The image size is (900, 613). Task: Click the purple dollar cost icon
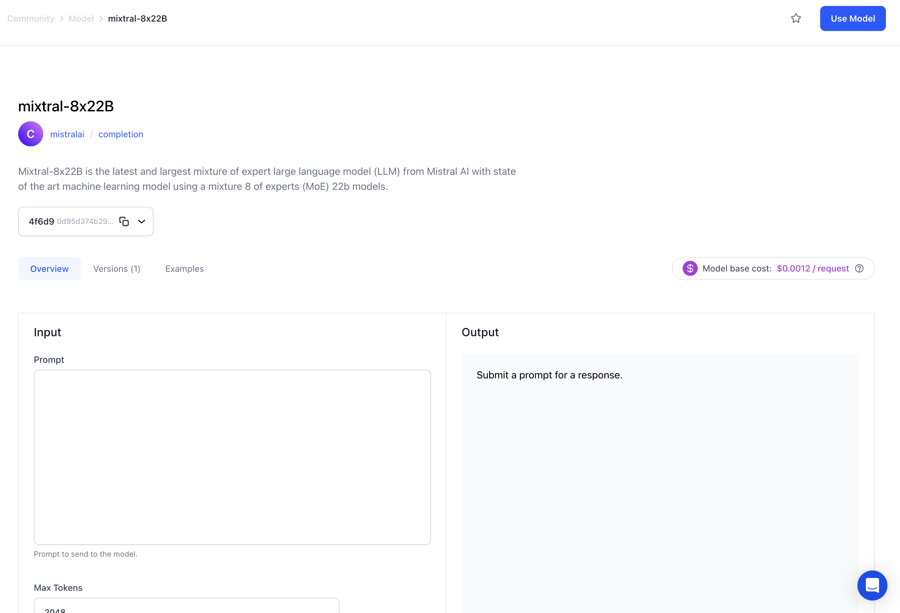[690, 269]
